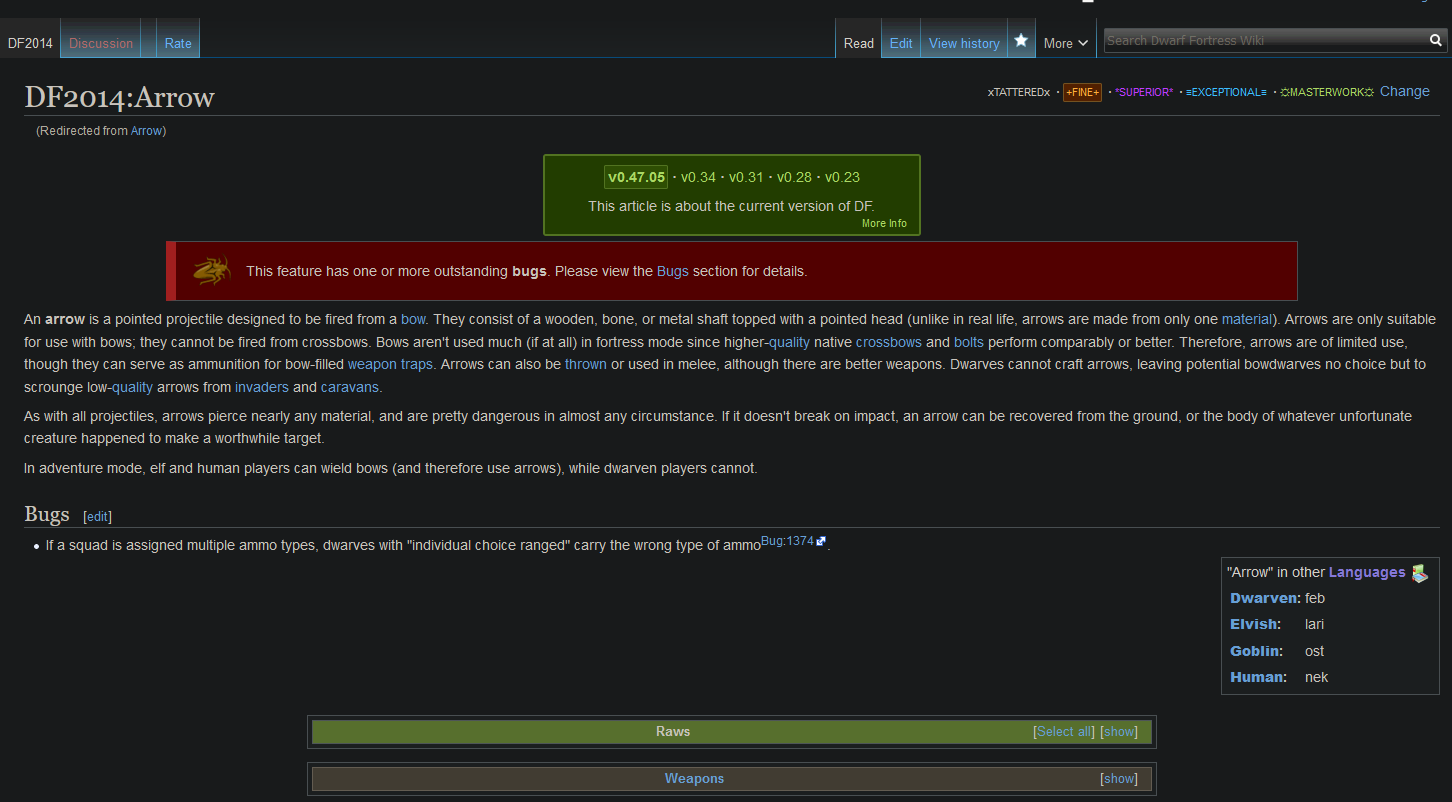Open the Edit tab
Screen dimensions: 1452x802
coord(901,43)
